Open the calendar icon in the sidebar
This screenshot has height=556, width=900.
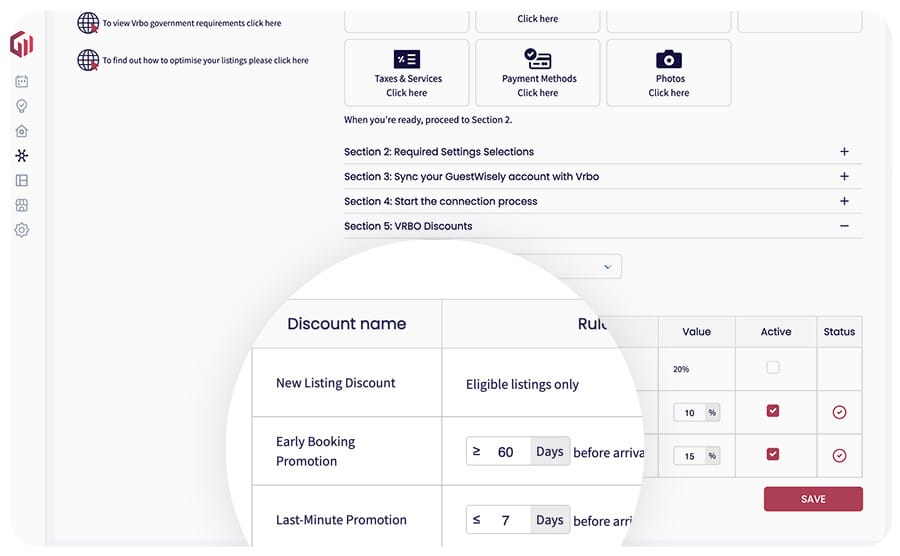pyautogui.click(x=22, y=81)
